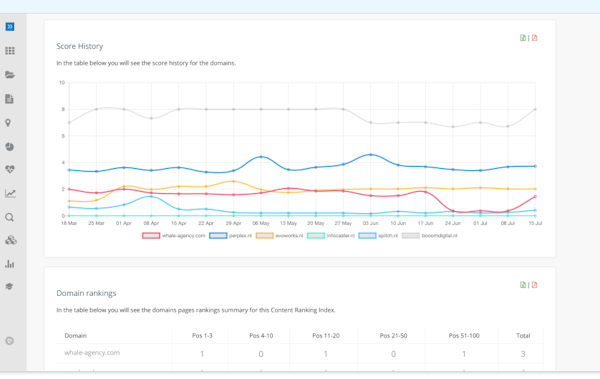Screen dimensions: 600x379
Task: Click the Domain column header
Action: [x=75, y=335]
